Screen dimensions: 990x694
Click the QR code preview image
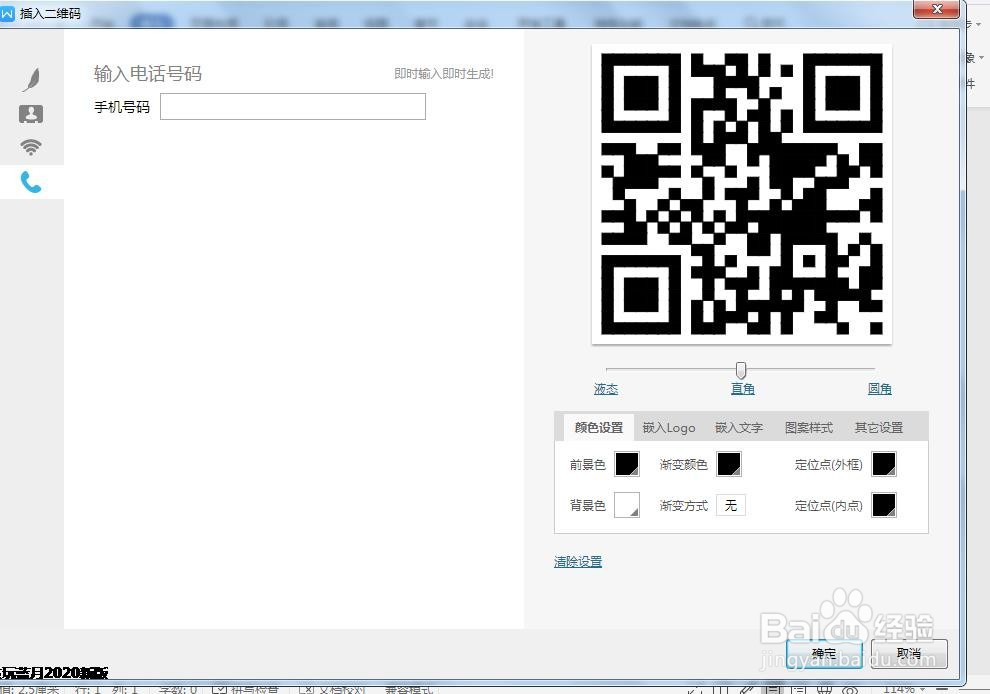741,194
